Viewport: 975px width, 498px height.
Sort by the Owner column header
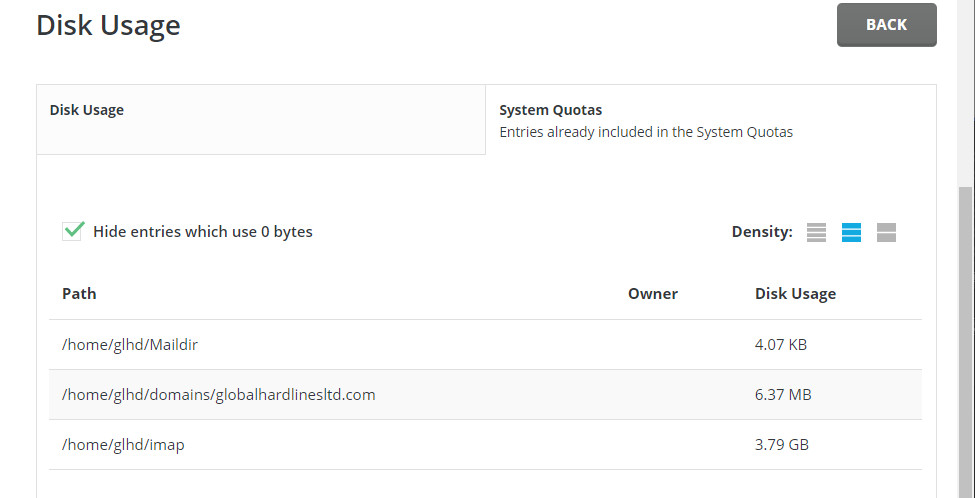pos(652,294)
